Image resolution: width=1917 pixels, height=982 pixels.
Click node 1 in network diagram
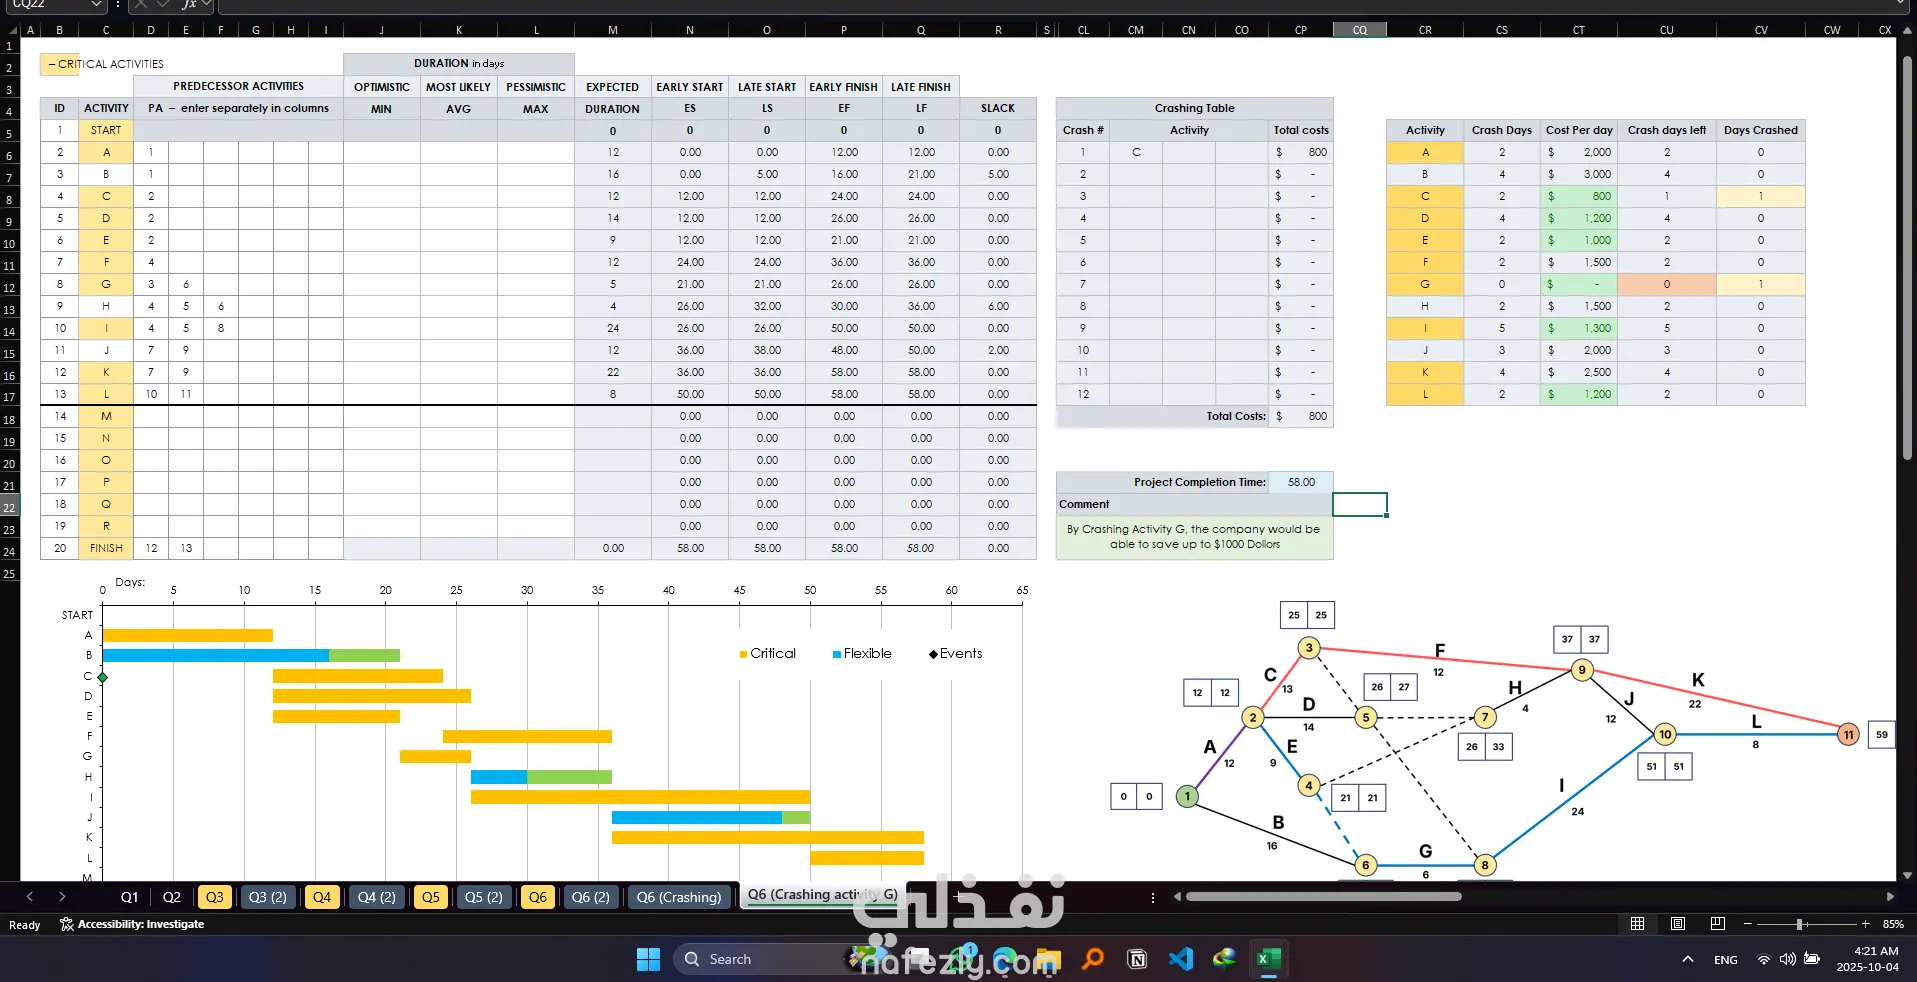point(1187,797)
